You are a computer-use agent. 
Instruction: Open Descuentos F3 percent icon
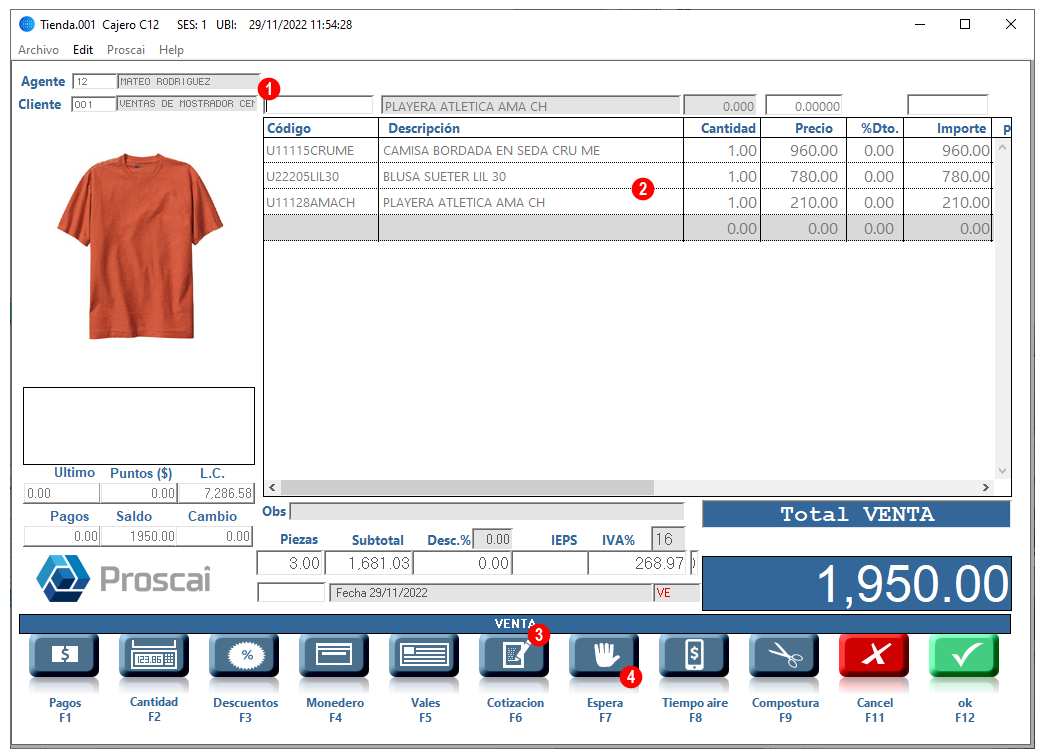point(244,656)
